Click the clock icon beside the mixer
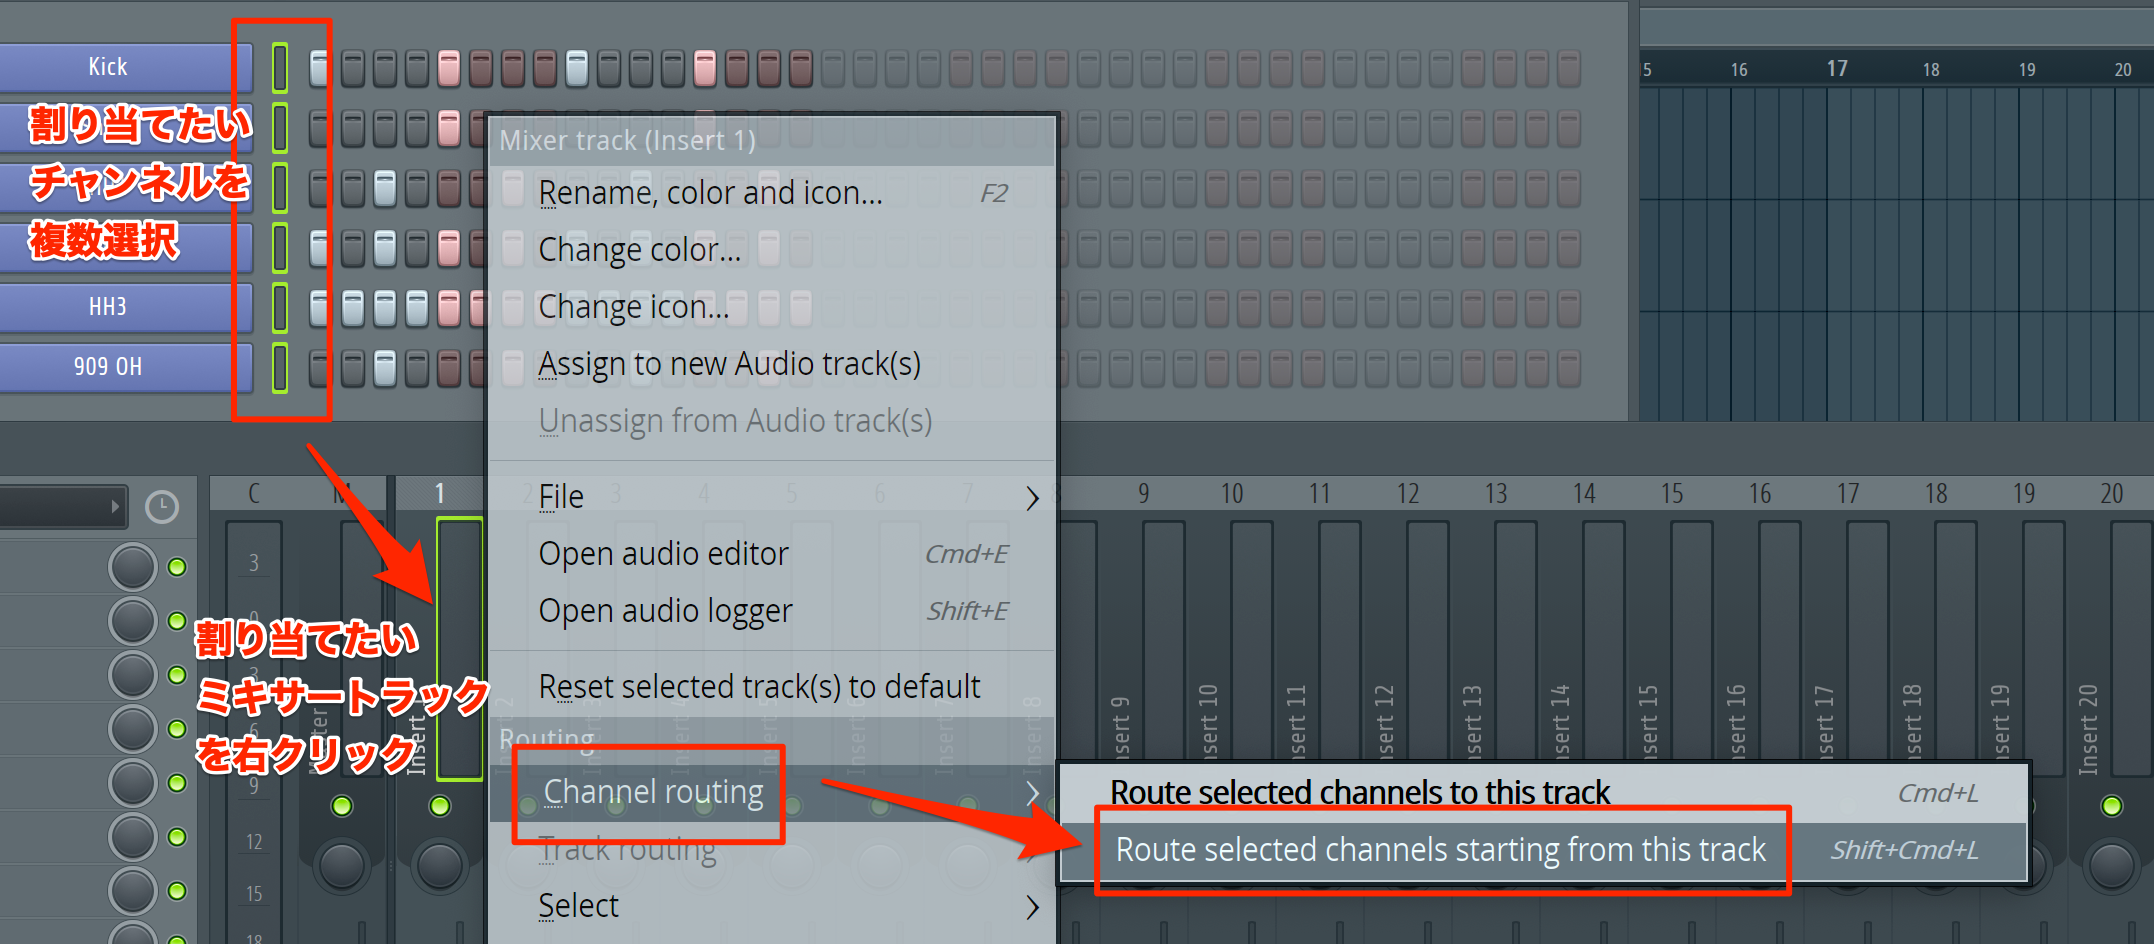 pyautogui.click(x=162, y=507)
